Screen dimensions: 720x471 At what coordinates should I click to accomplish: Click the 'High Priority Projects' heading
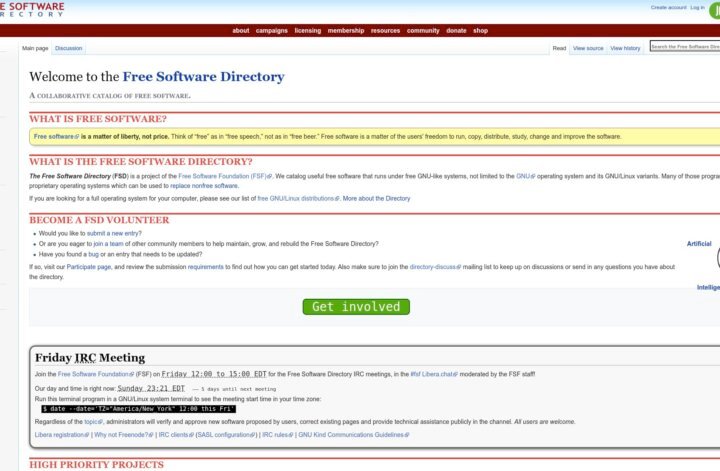[96, 465]
